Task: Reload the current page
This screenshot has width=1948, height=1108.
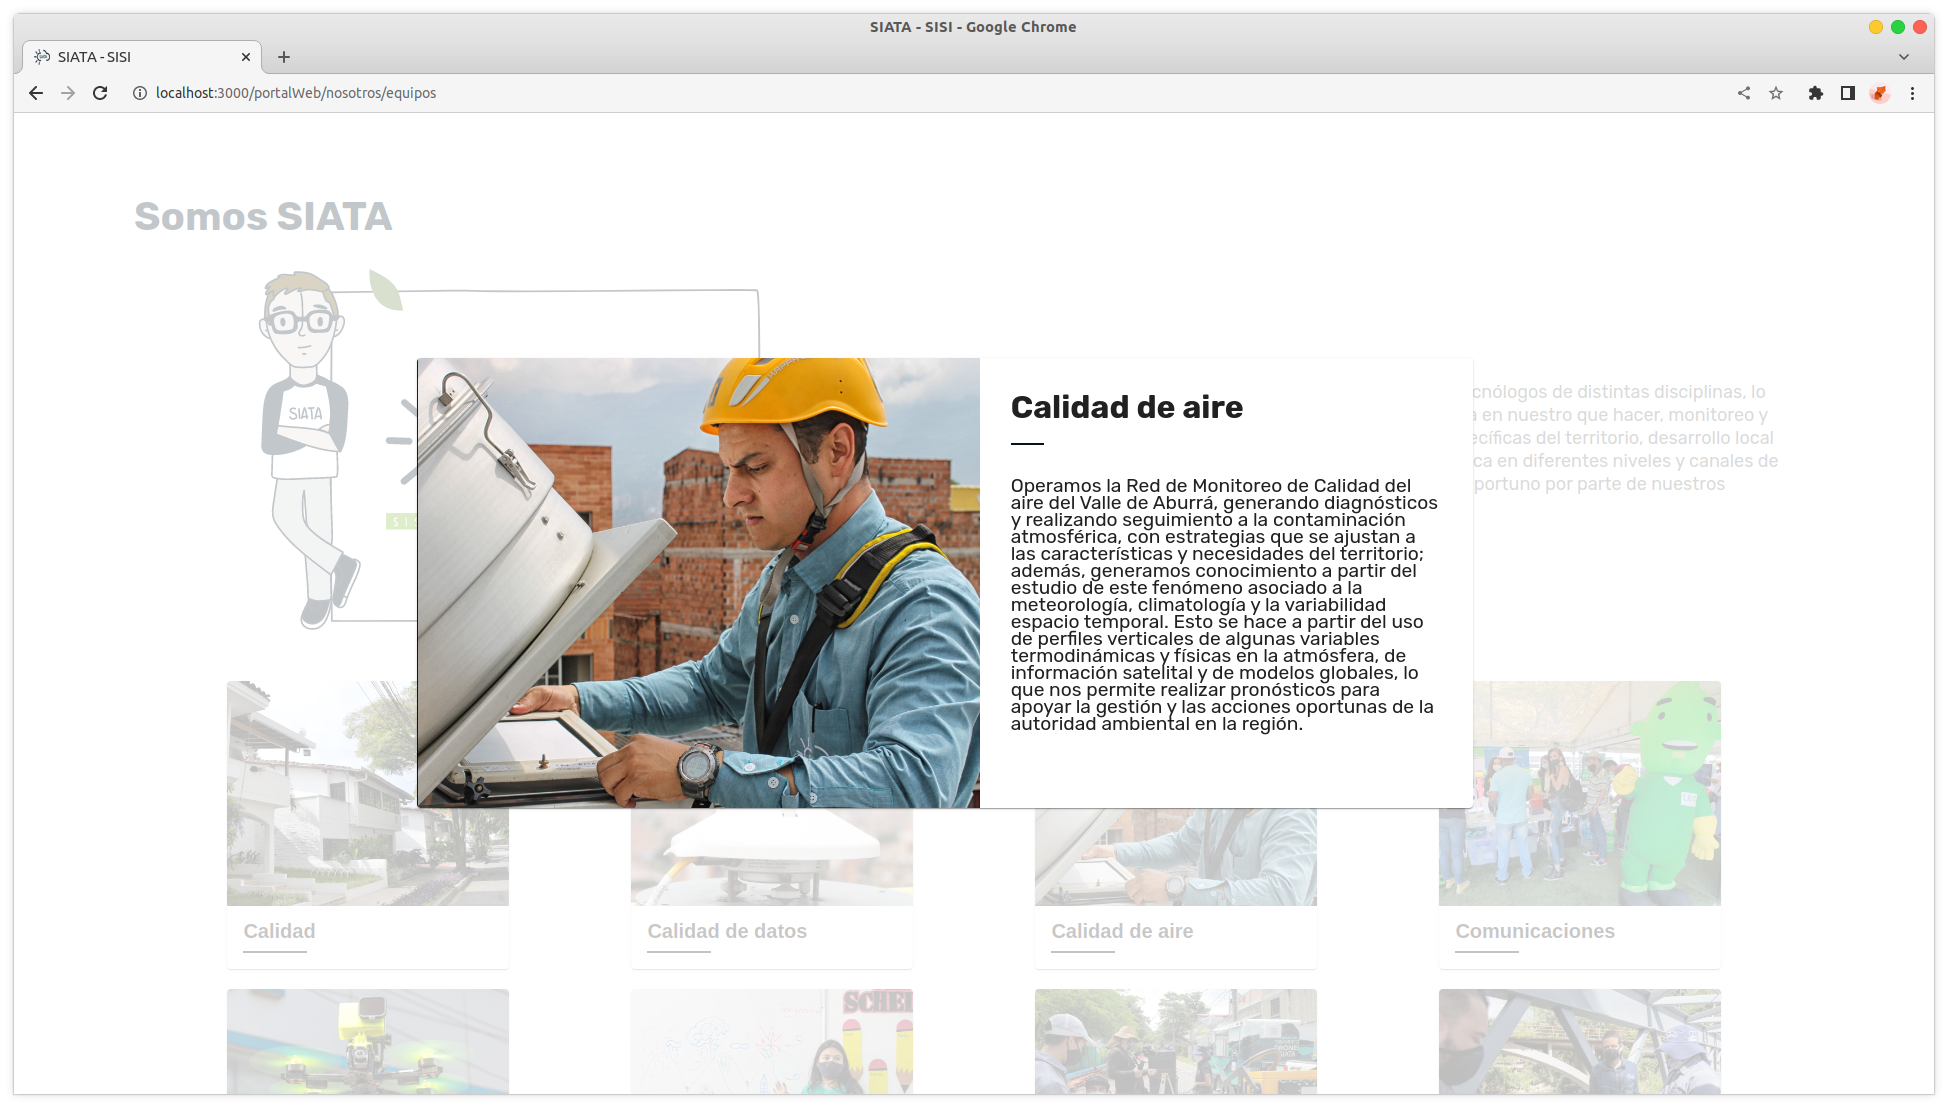Action: pos(100,93)
